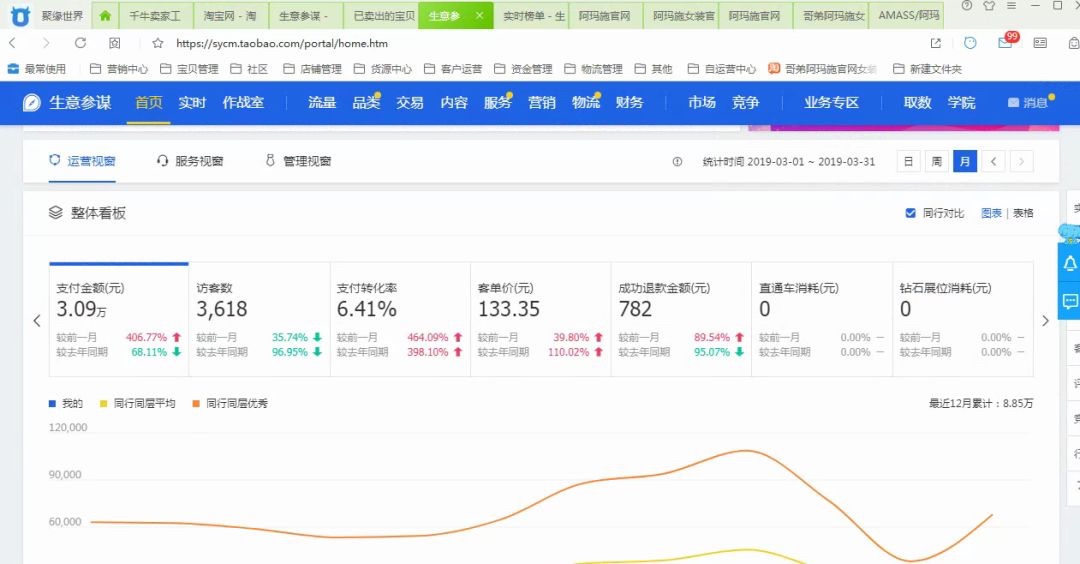Click the browser home tab icon

click(105, 15)
